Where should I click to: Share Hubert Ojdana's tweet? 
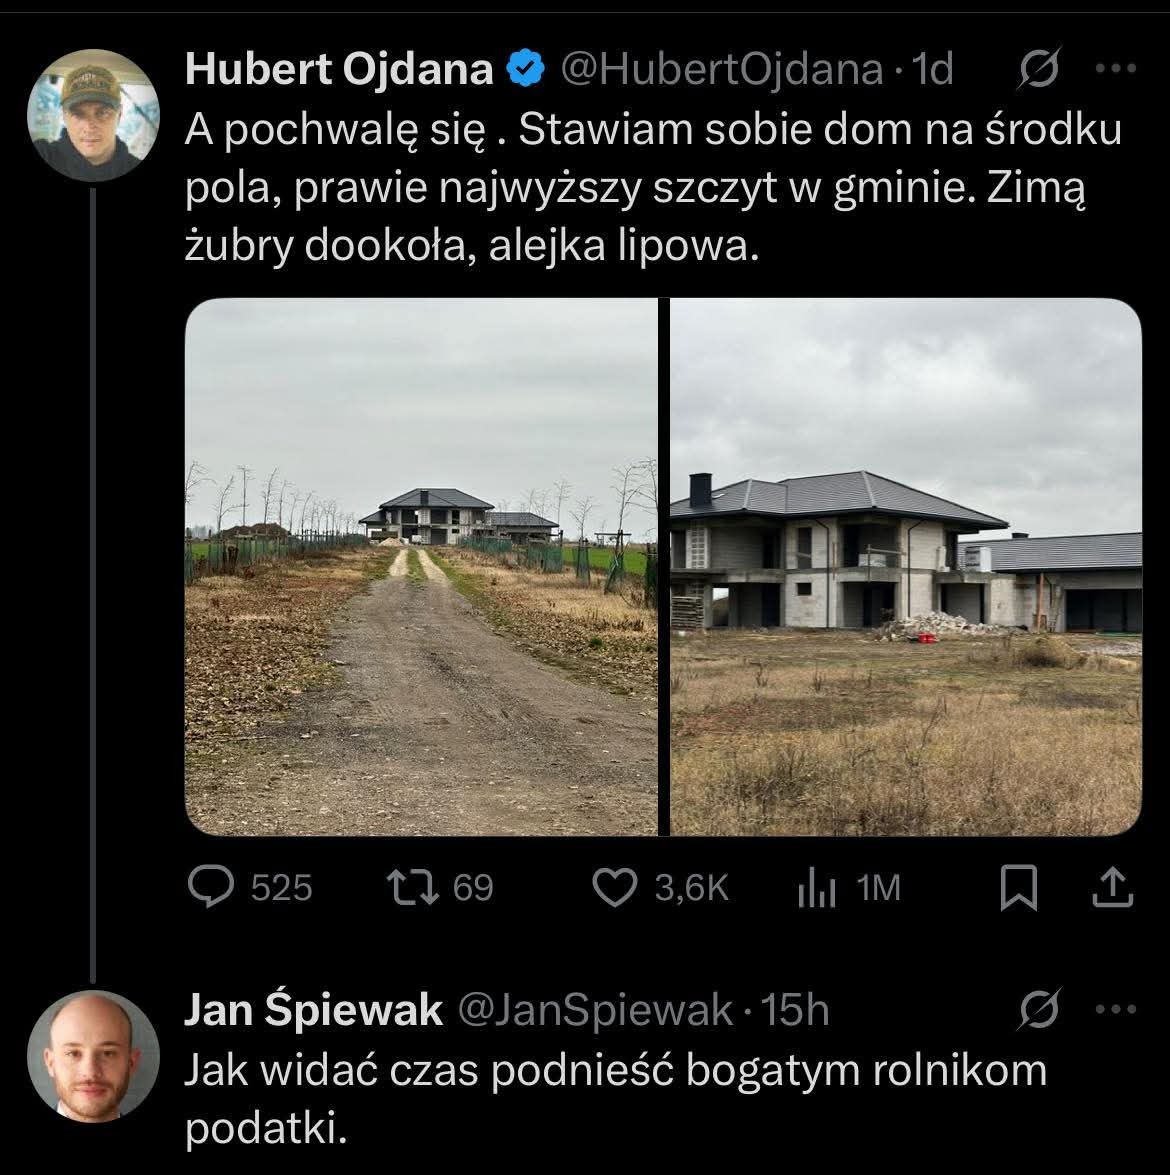pos(1114,888)
